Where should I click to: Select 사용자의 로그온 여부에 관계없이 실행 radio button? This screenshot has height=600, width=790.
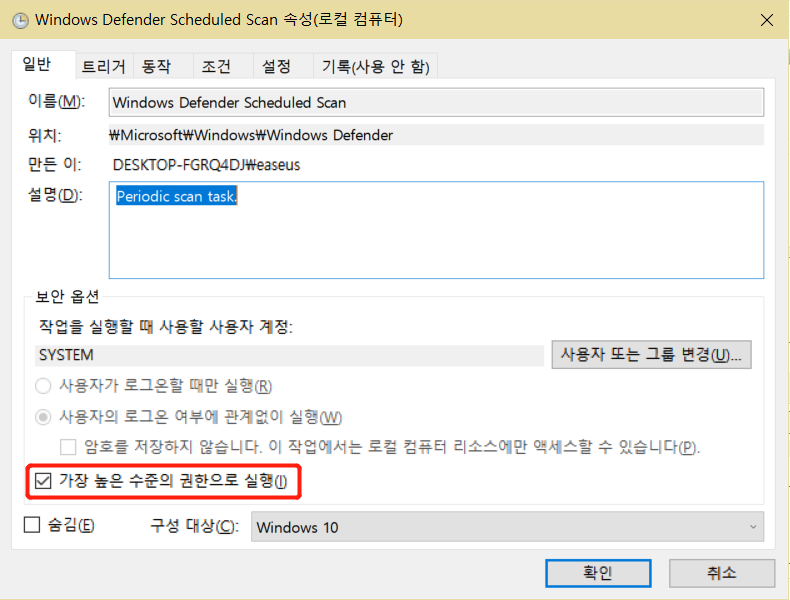click(x=43, y=417)
